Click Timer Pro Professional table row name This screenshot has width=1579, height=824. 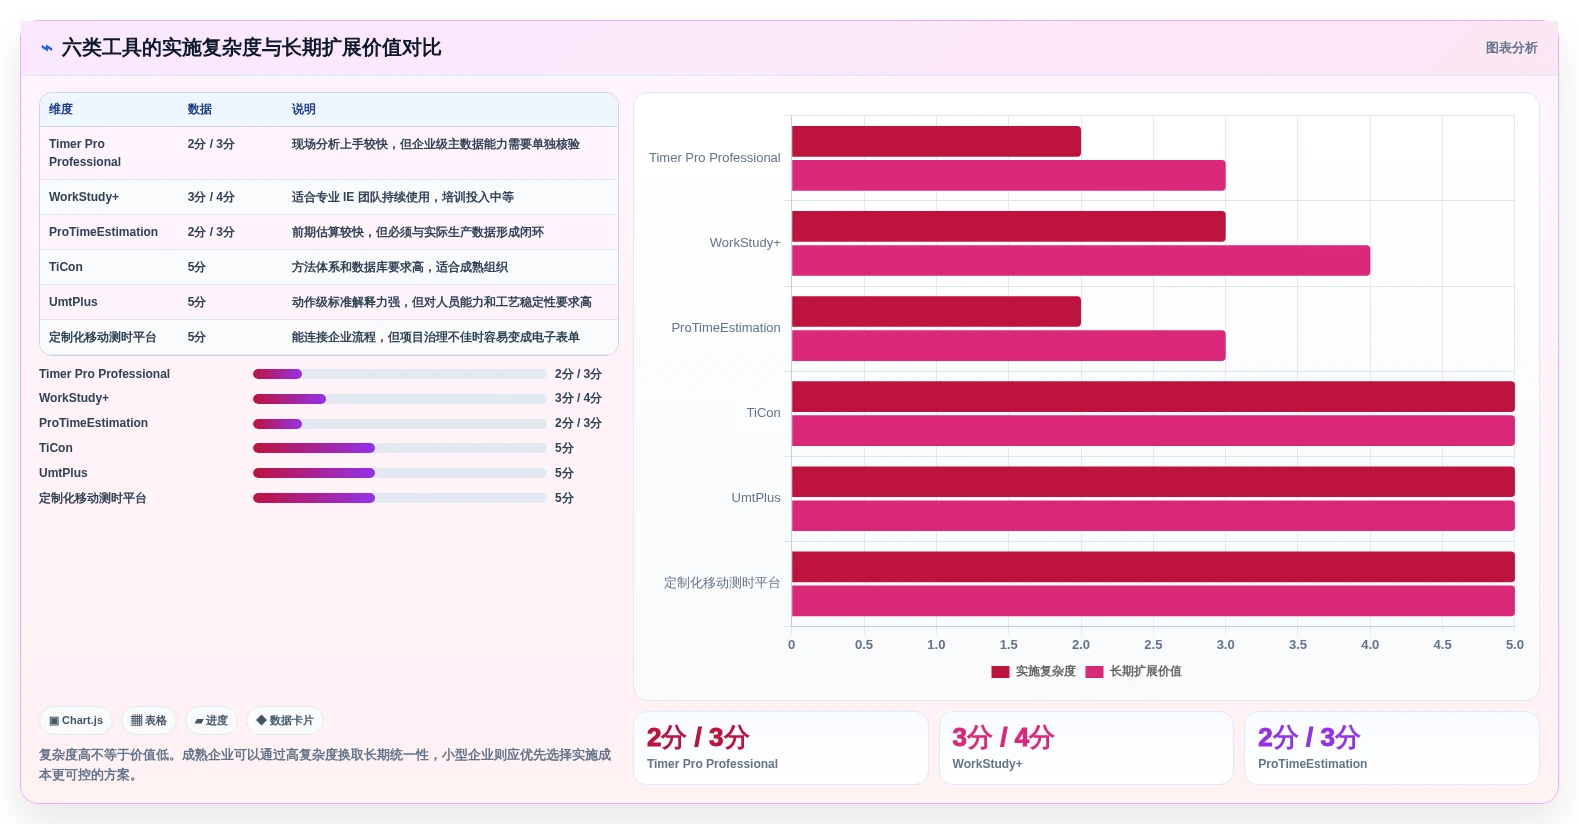(x=85, y=153)
